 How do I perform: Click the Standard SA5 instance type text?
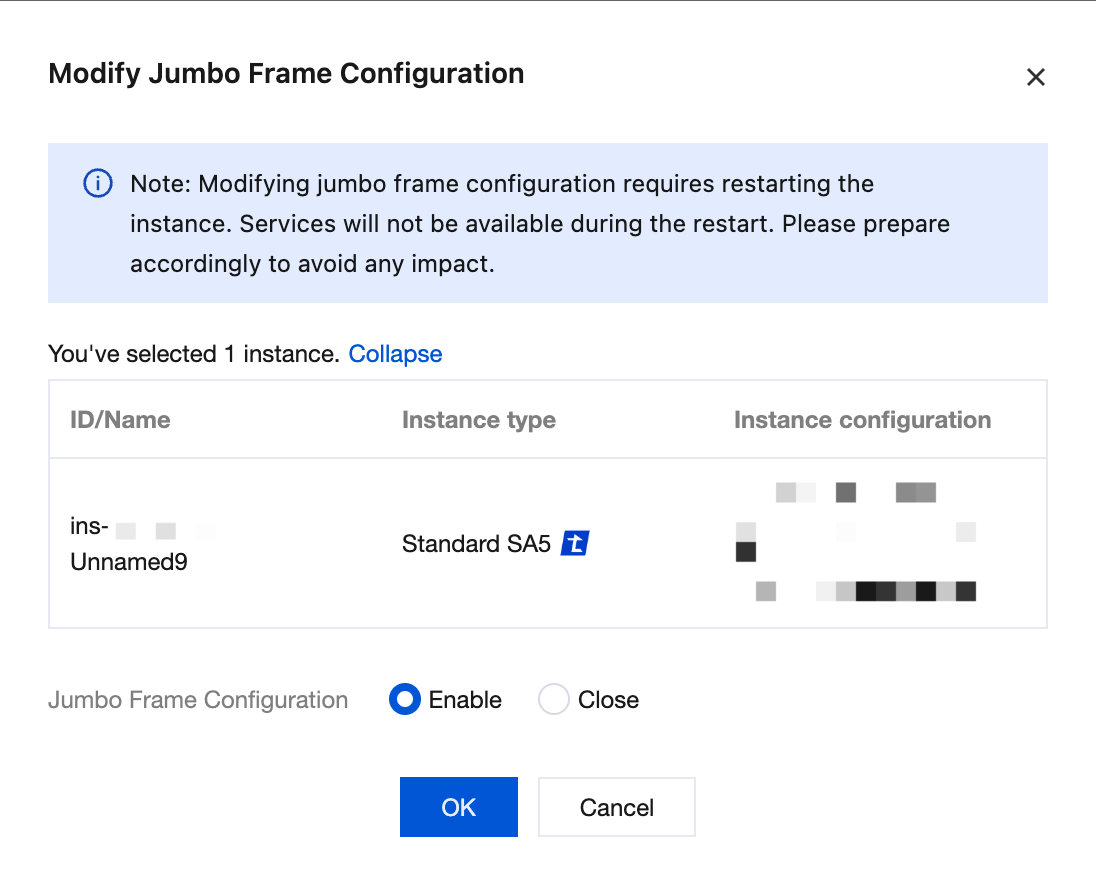476,544
